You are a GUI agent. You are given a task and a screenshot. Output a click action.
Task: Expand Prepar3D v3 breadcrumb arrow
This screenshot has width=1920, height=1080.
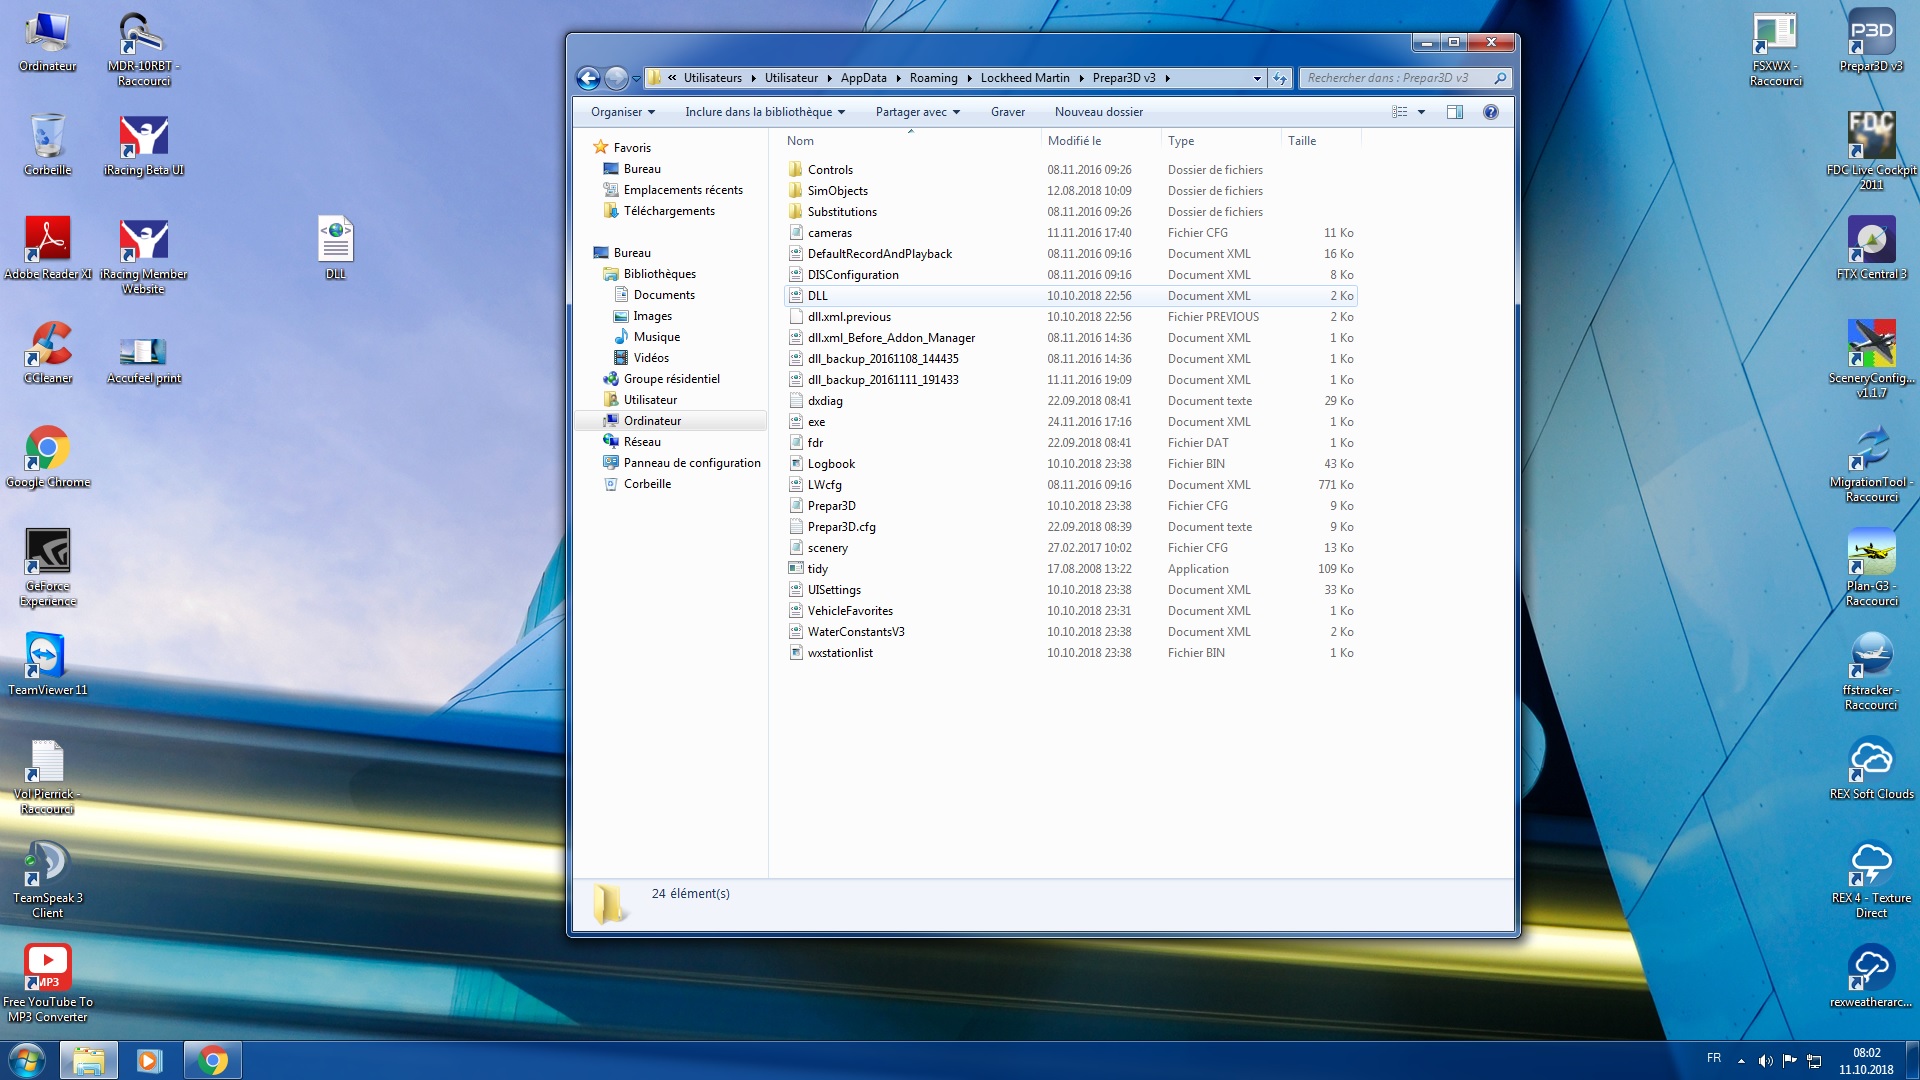click(1167, 78)
